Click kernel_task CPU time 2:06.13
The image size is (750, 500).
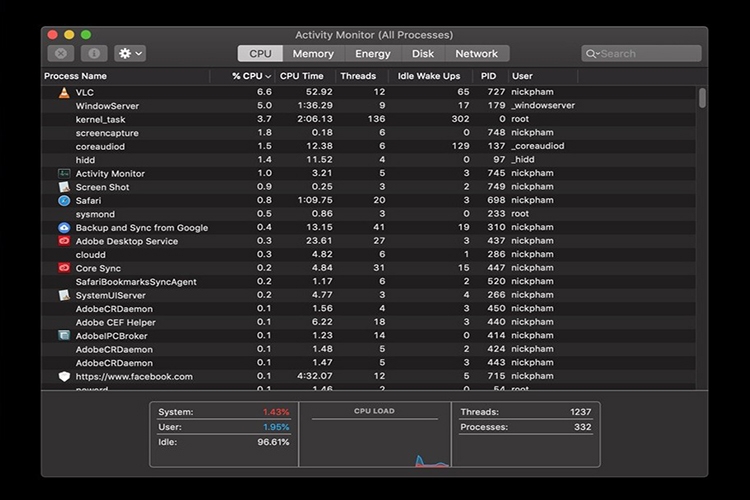tap(315, 119)
